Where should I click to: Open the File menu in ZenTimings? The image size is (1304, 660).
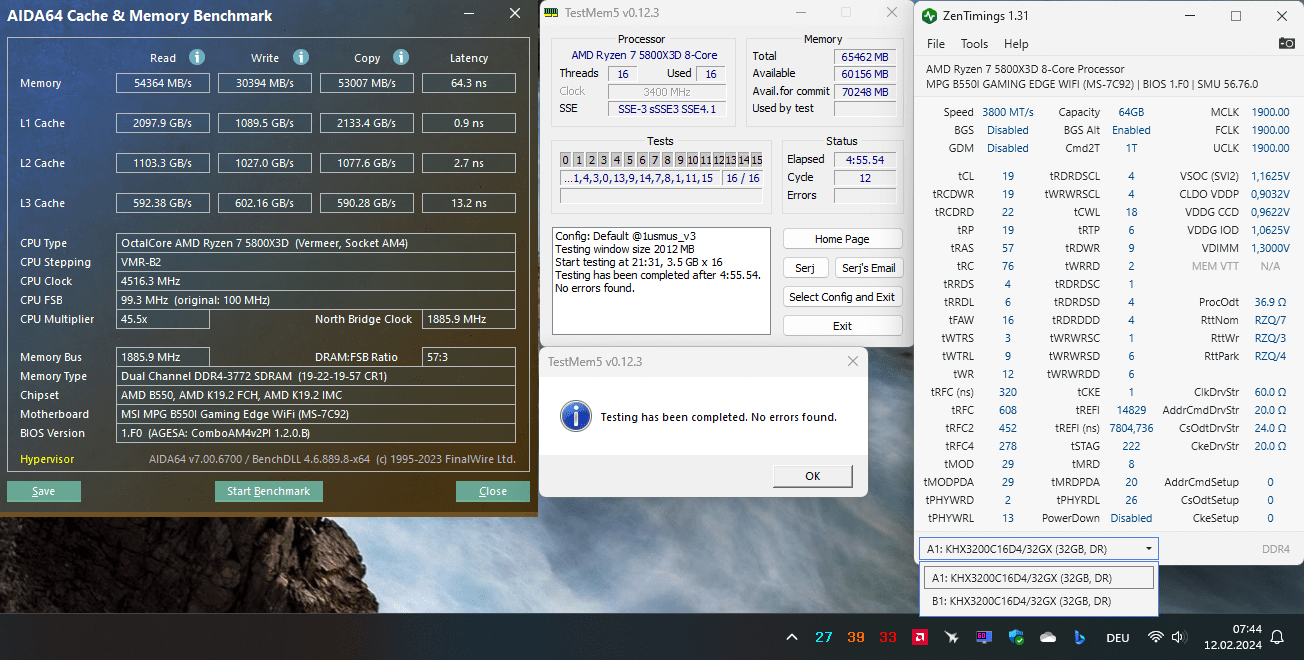click(936, 44)
